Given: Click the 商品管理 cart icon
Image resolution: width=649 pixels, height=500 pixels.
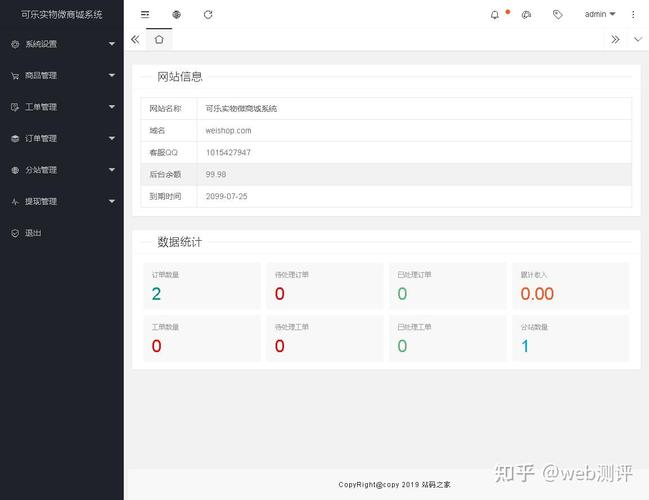Looking at the screenshot, I should click(x=15, y=75).
